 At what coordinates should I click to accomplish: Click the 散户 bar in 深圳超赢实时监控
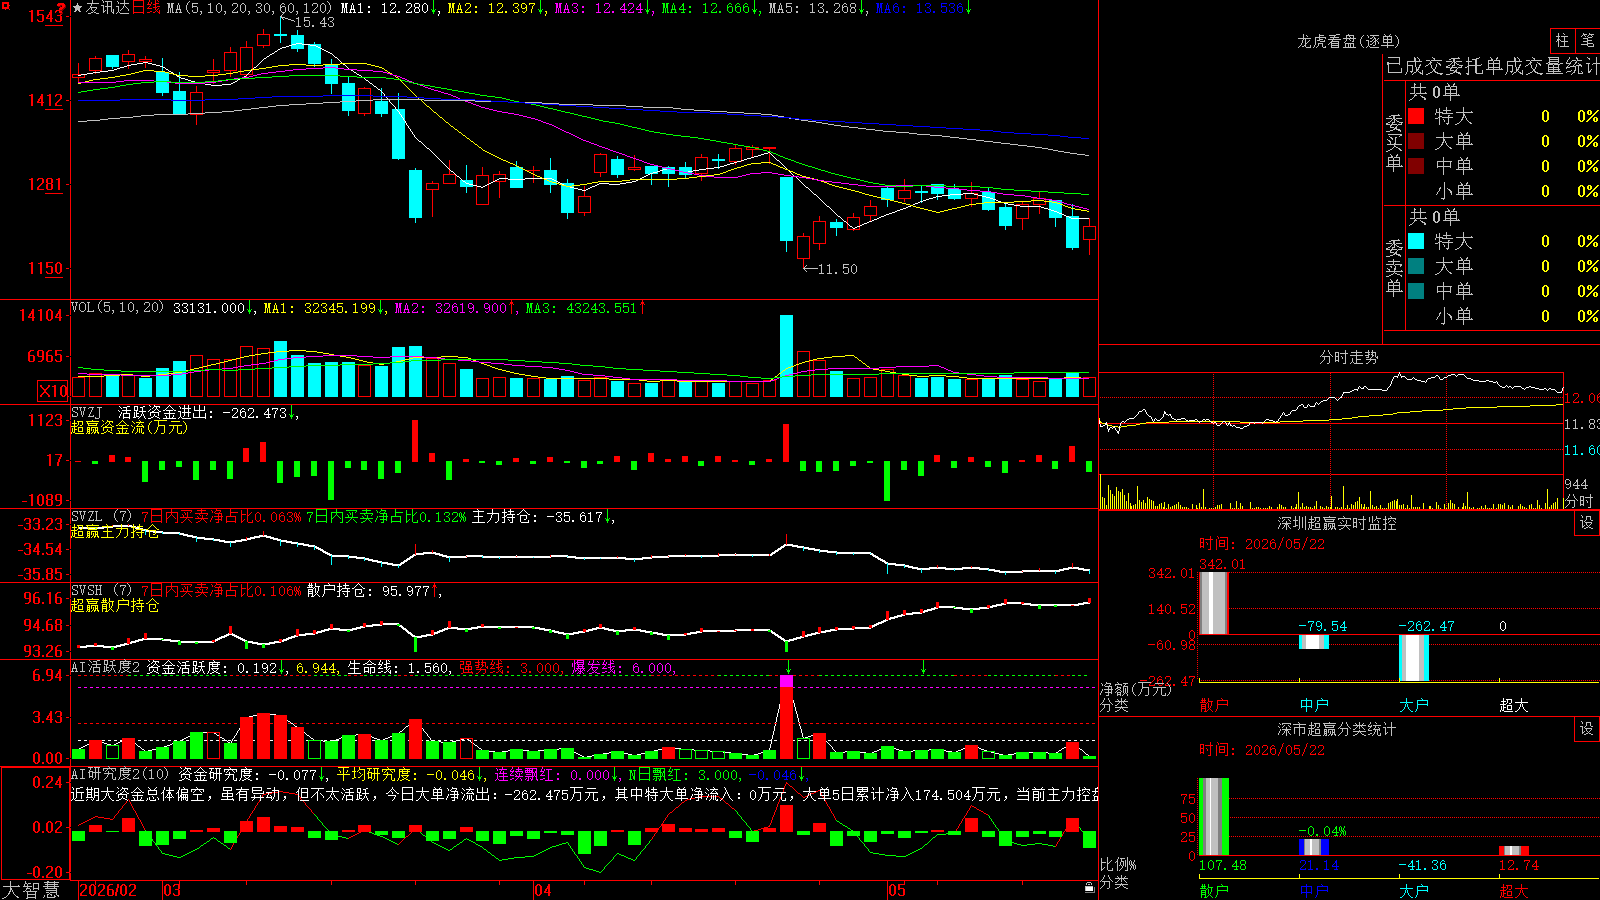[x=1213, y=602]
